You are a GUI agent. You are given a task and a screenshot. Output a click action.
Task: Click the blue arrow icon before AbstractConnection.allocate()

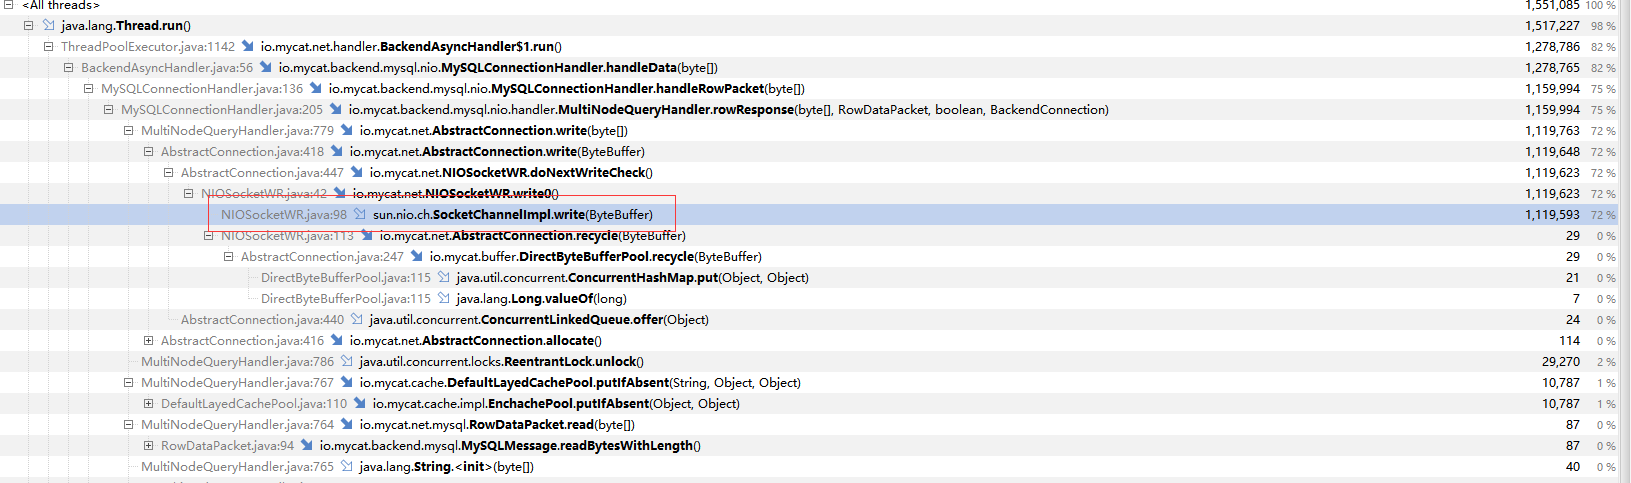[336, 340]
